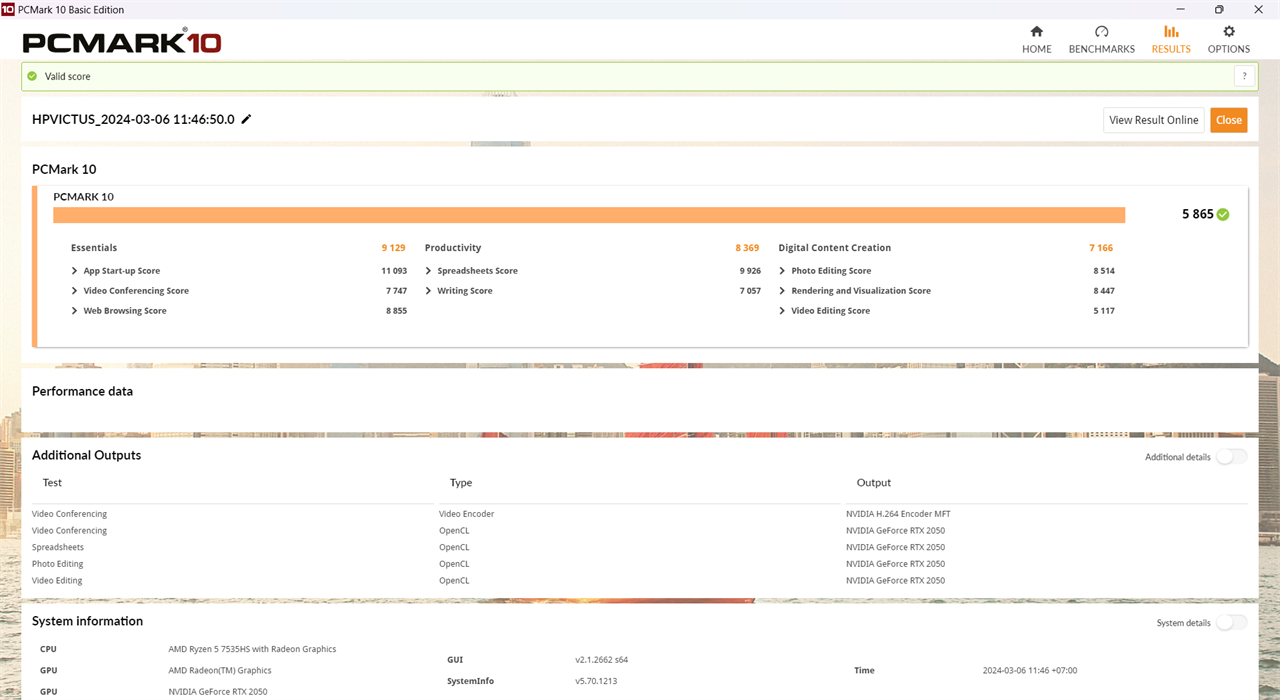Click the Time value 2024-03-06 11:46 +07:00
1280x700 pixels.
[x=1030, y=670]
